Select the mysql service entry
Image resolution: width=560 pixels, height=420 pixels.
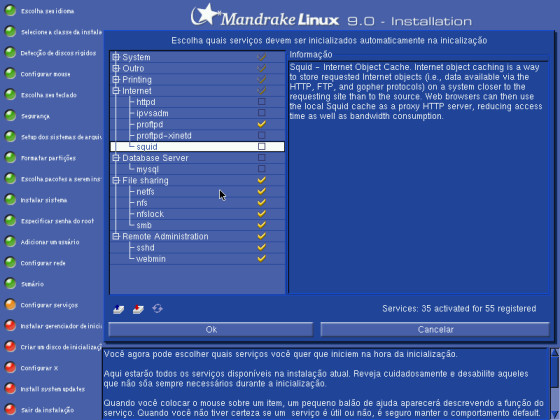[x=148, y=169]
